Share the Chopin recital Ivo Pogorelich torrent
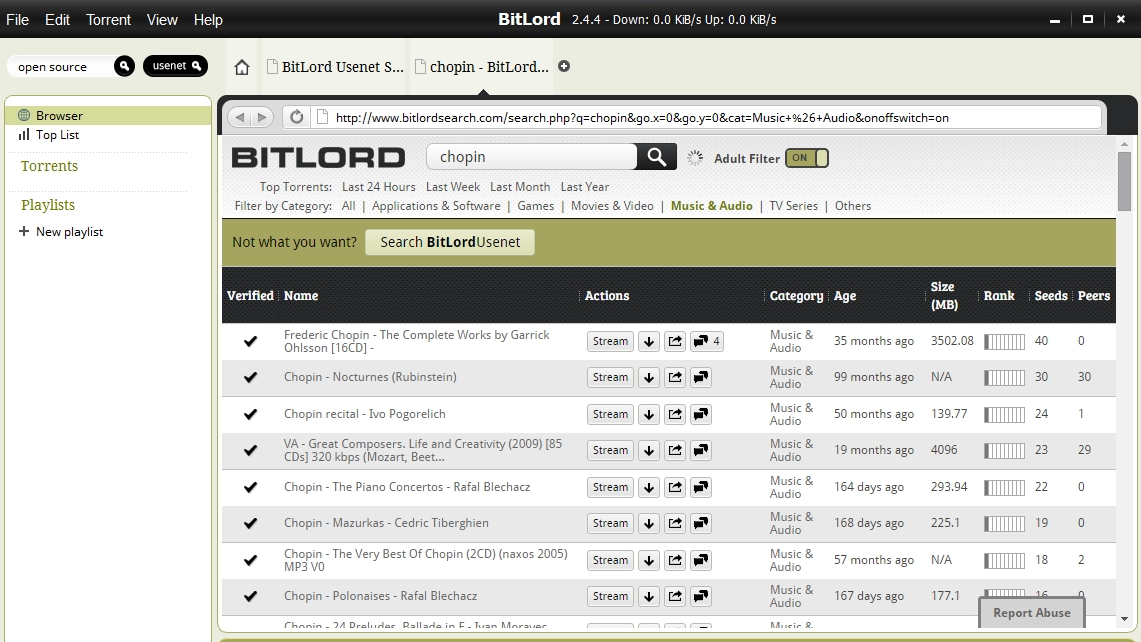Image resolution: width=1141 pixels, height=642 pixels. coord(675,414)
